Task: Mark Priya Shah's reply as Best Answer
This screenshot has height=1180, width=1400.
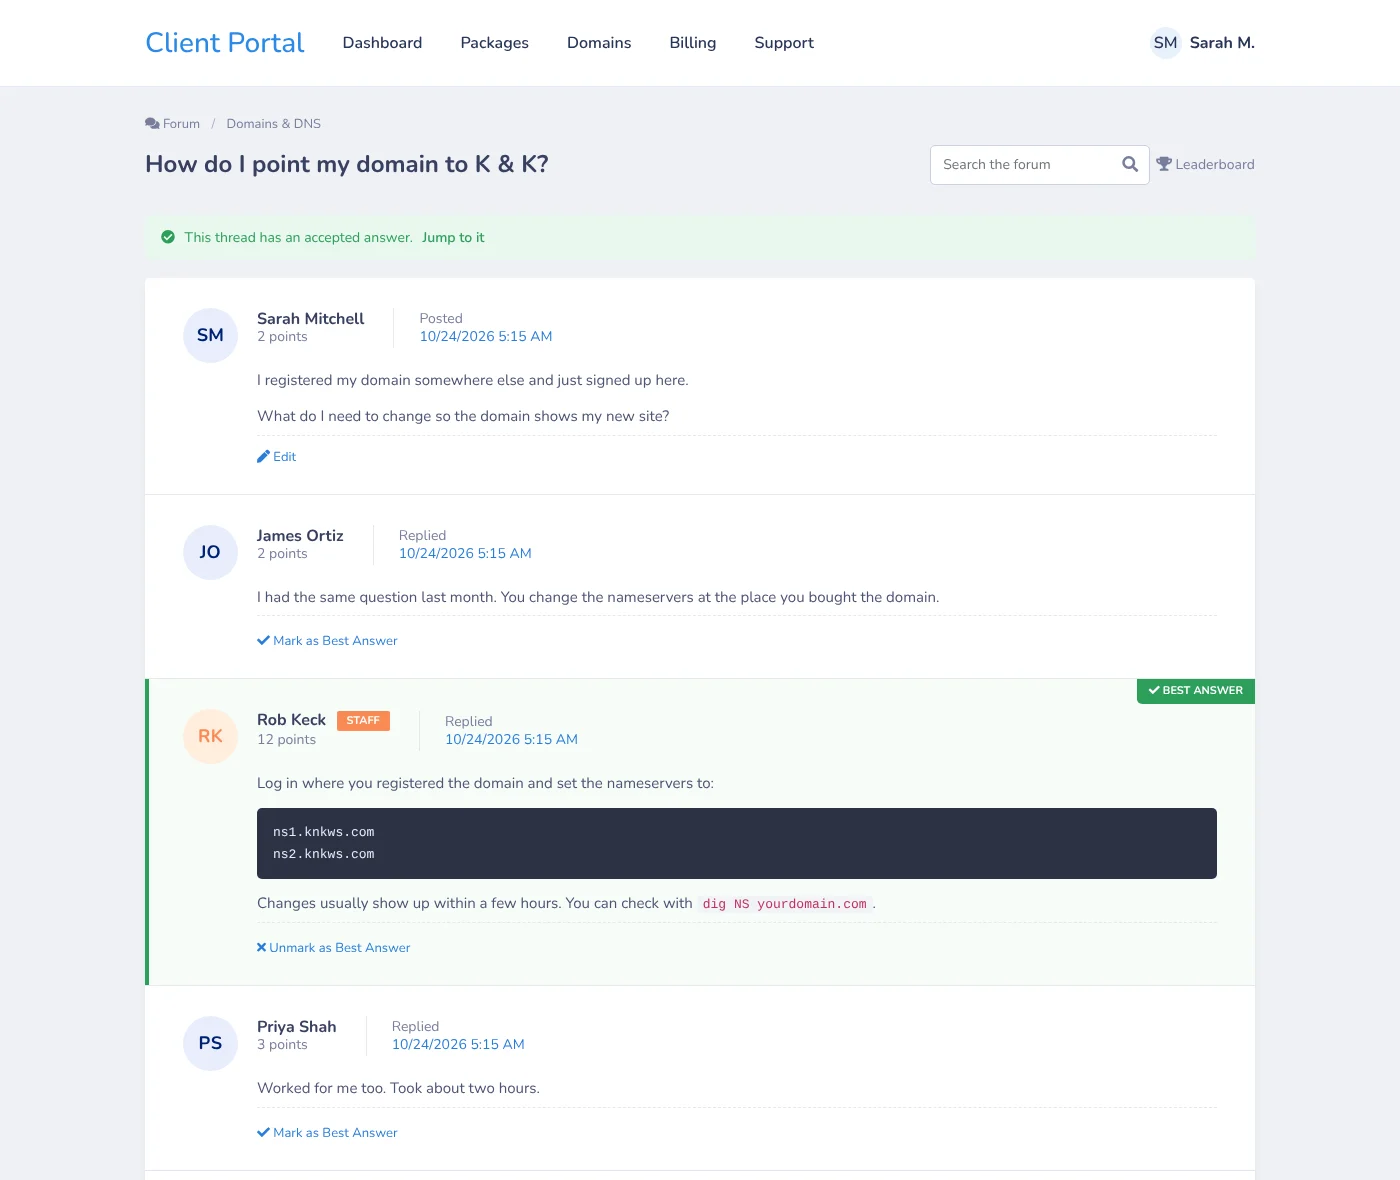Action: click(327, 1132)
